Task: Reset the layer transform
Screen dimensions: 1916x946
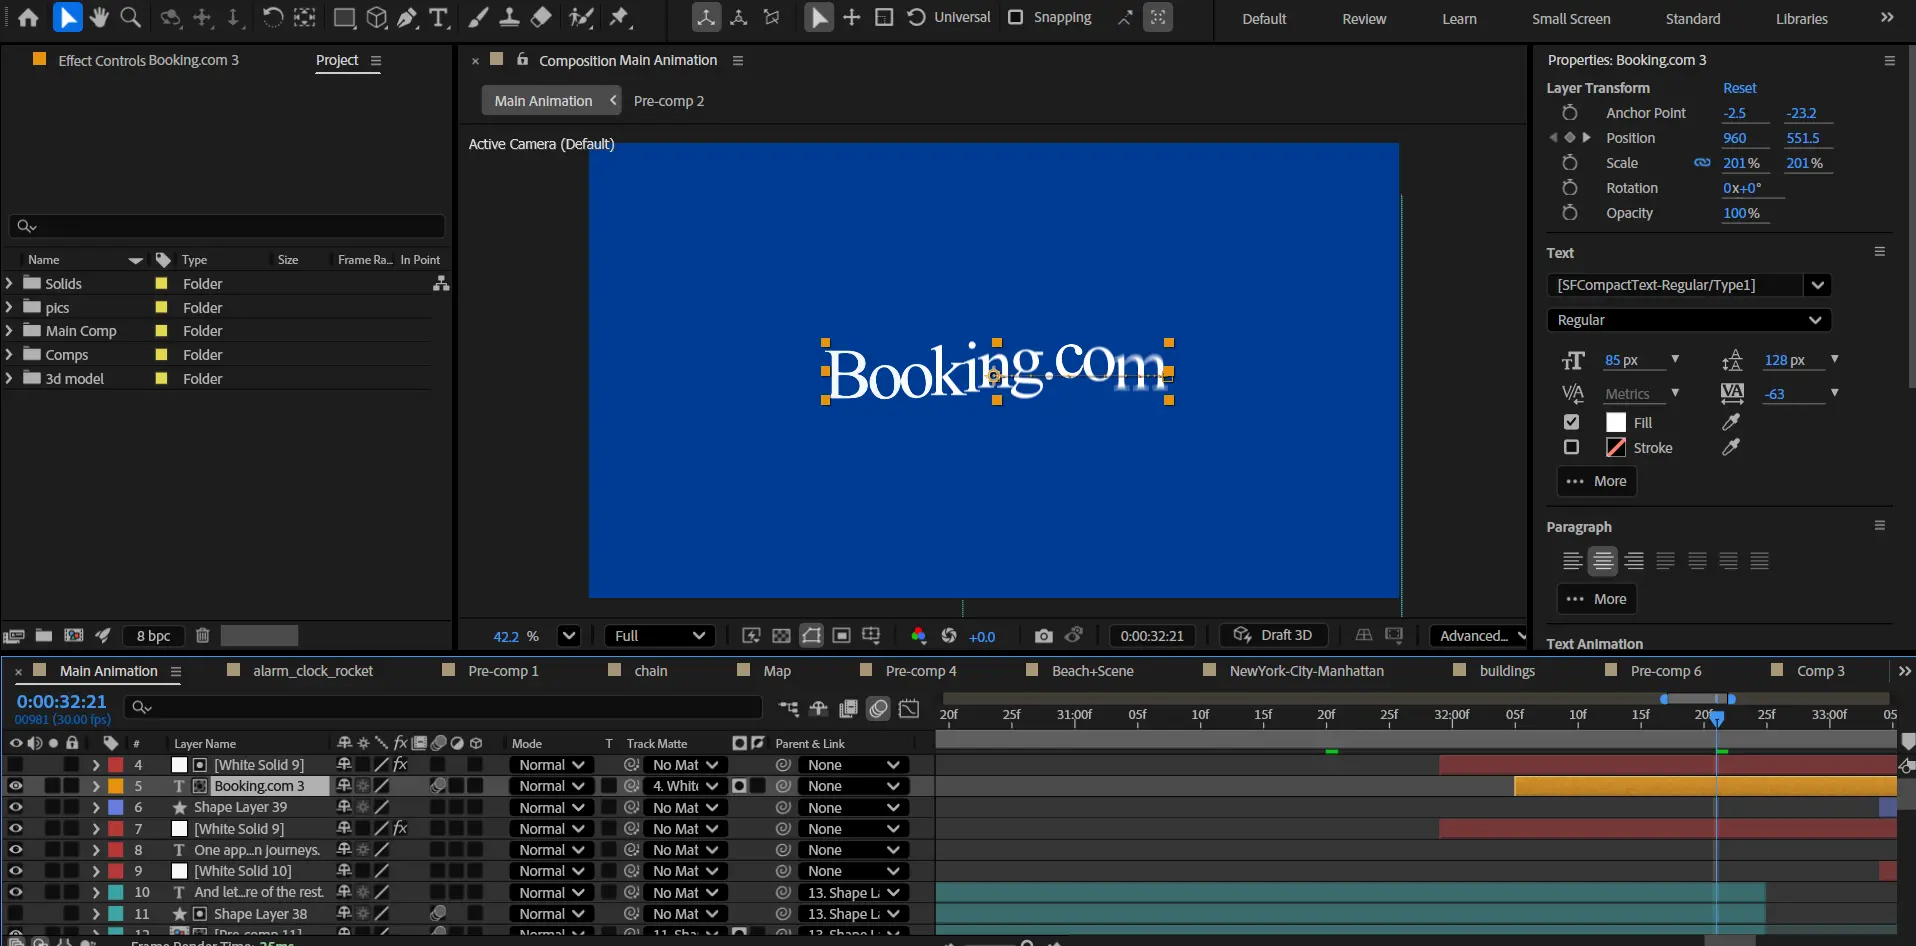Action: coord(1739,88)
